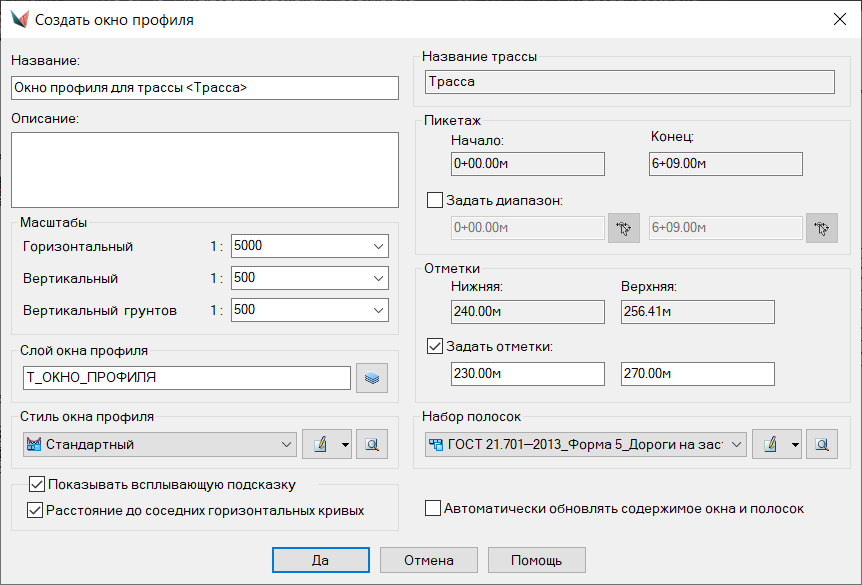Open the Горизонтальный scale dropdown
This screenshot has height=585, width=862.
[377, 246]
